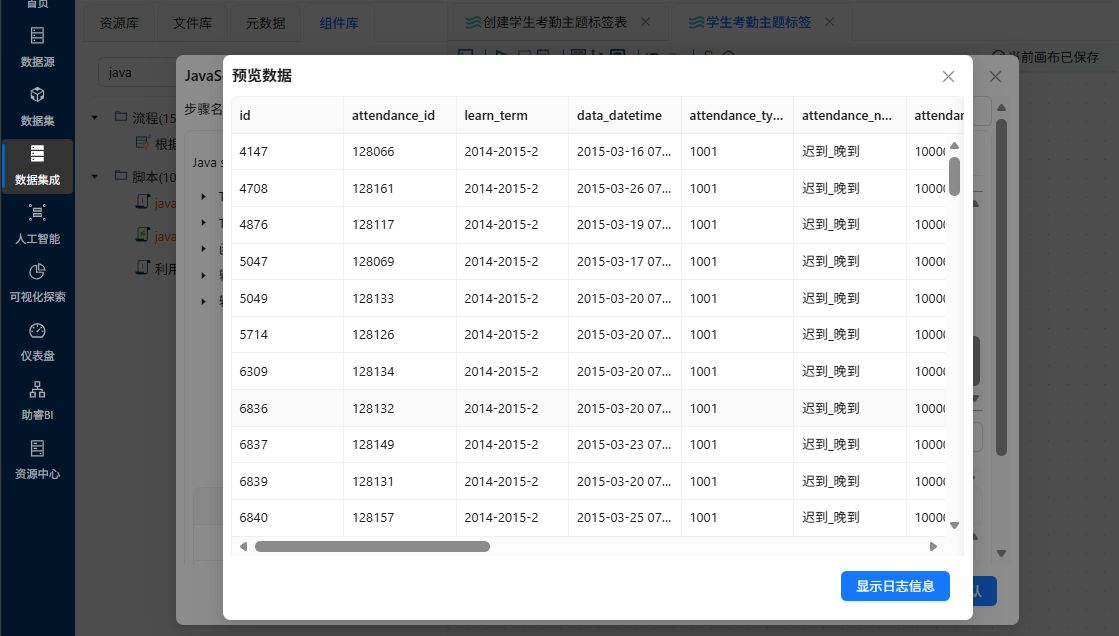Open the 创建学生考勤主题标签表 tab
1119x636 pixels.
pyautogui.click(x=547, y=22)
